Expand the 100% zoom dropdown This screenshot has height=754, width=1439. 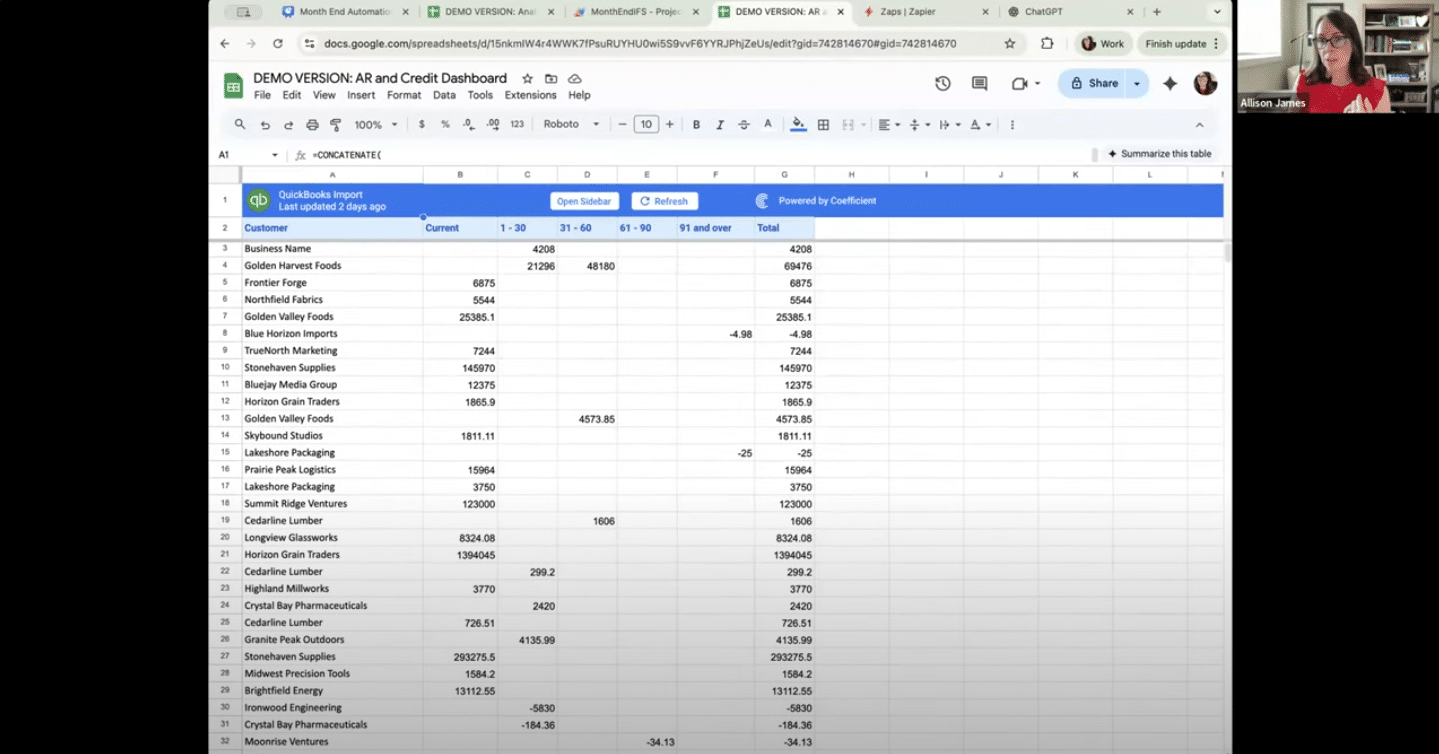tap(376, 125)
